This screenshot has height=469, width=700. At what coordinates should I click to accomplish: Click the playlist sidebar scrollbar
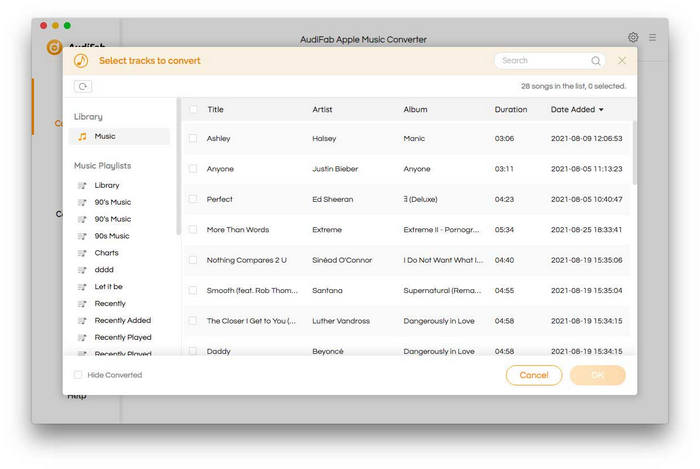click(x=179, y=166)
